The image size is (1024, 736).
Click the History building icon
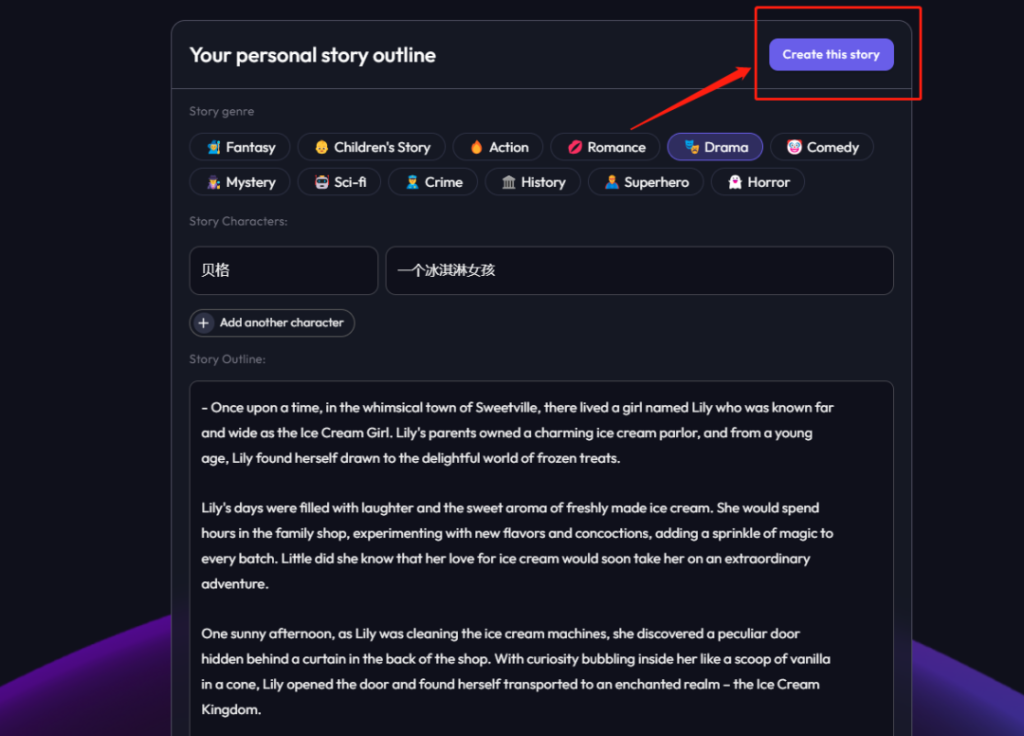pyautogui.click(x=509, y=182)
